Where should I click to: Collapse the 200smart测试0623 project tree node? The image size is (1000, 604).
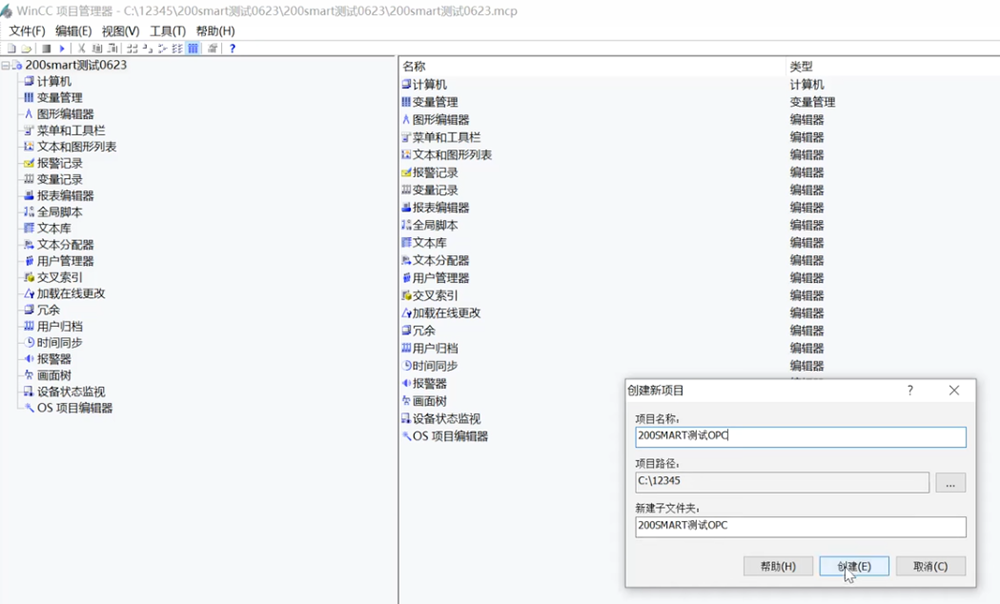pyautogui.click(x=6, y=65)
